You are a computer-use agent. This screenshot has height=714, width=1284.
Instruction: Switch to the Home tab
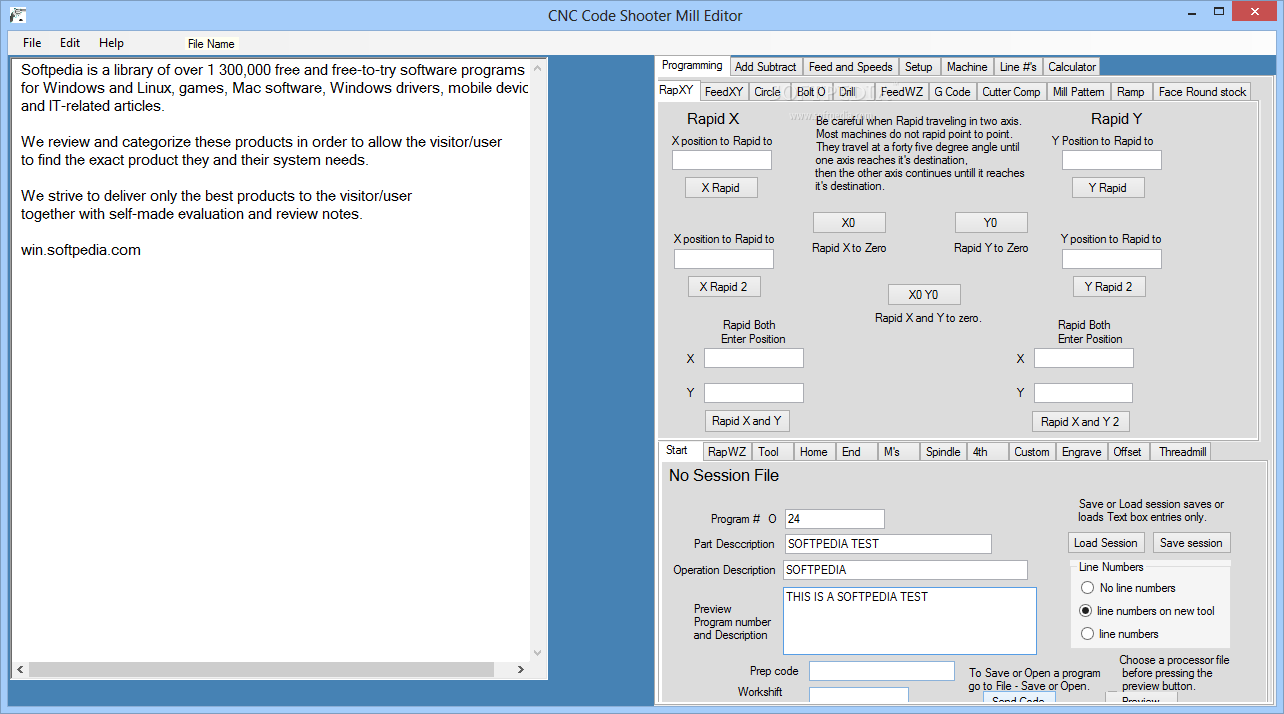point(814,452)
